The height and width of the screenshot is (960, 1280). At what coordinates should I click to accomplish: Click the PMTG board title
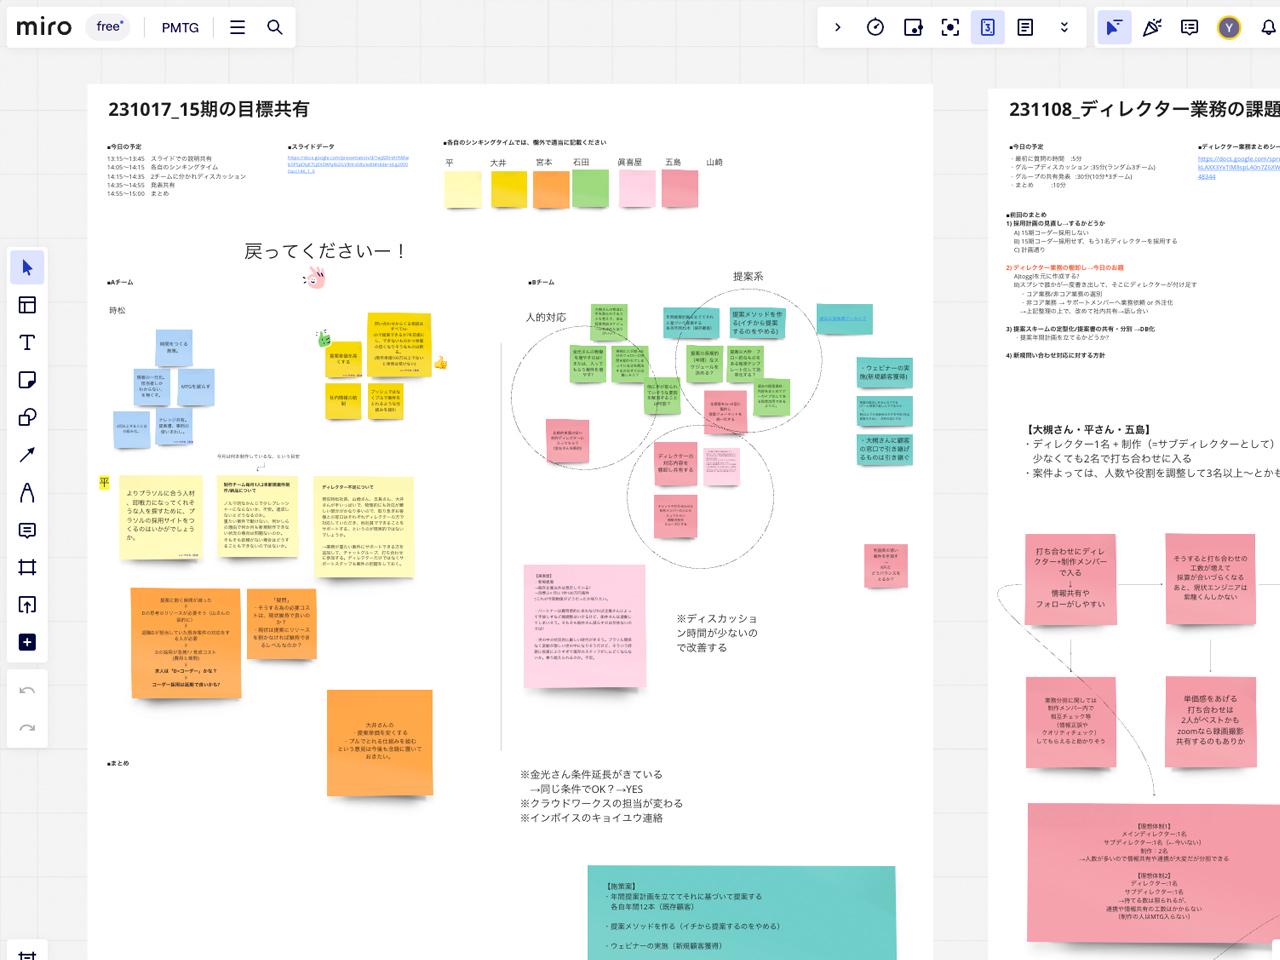(179, 27)
